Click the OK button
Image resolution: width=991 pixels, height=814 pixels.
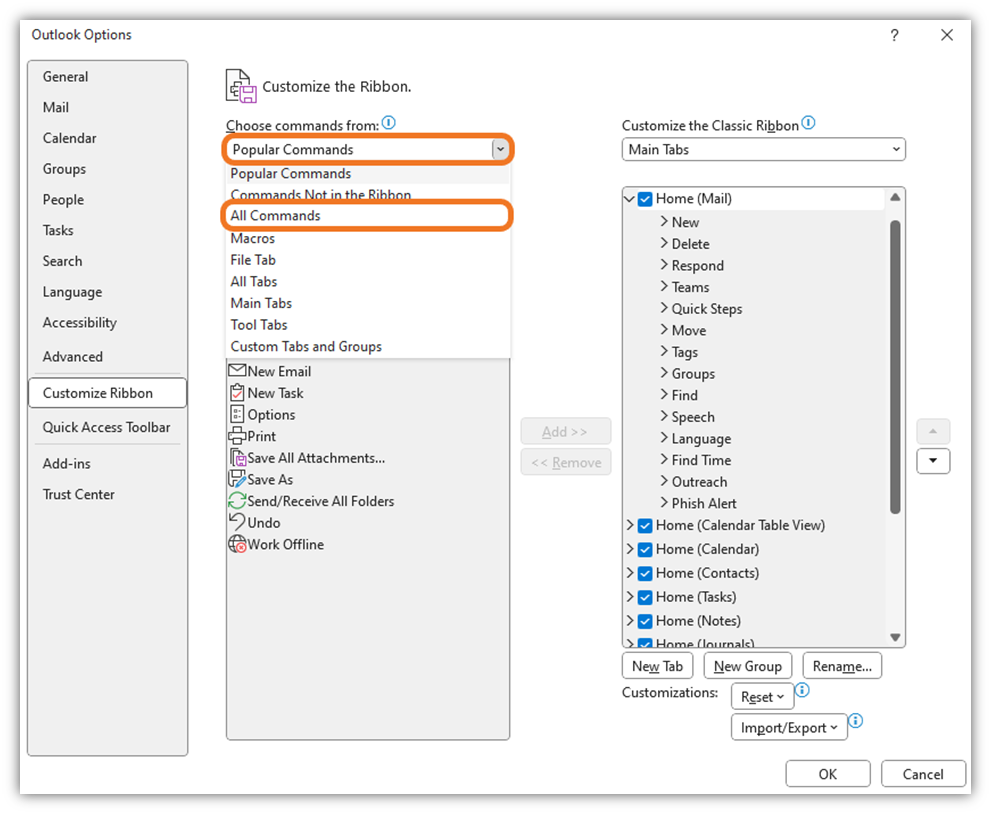click(x=828, y=774)
